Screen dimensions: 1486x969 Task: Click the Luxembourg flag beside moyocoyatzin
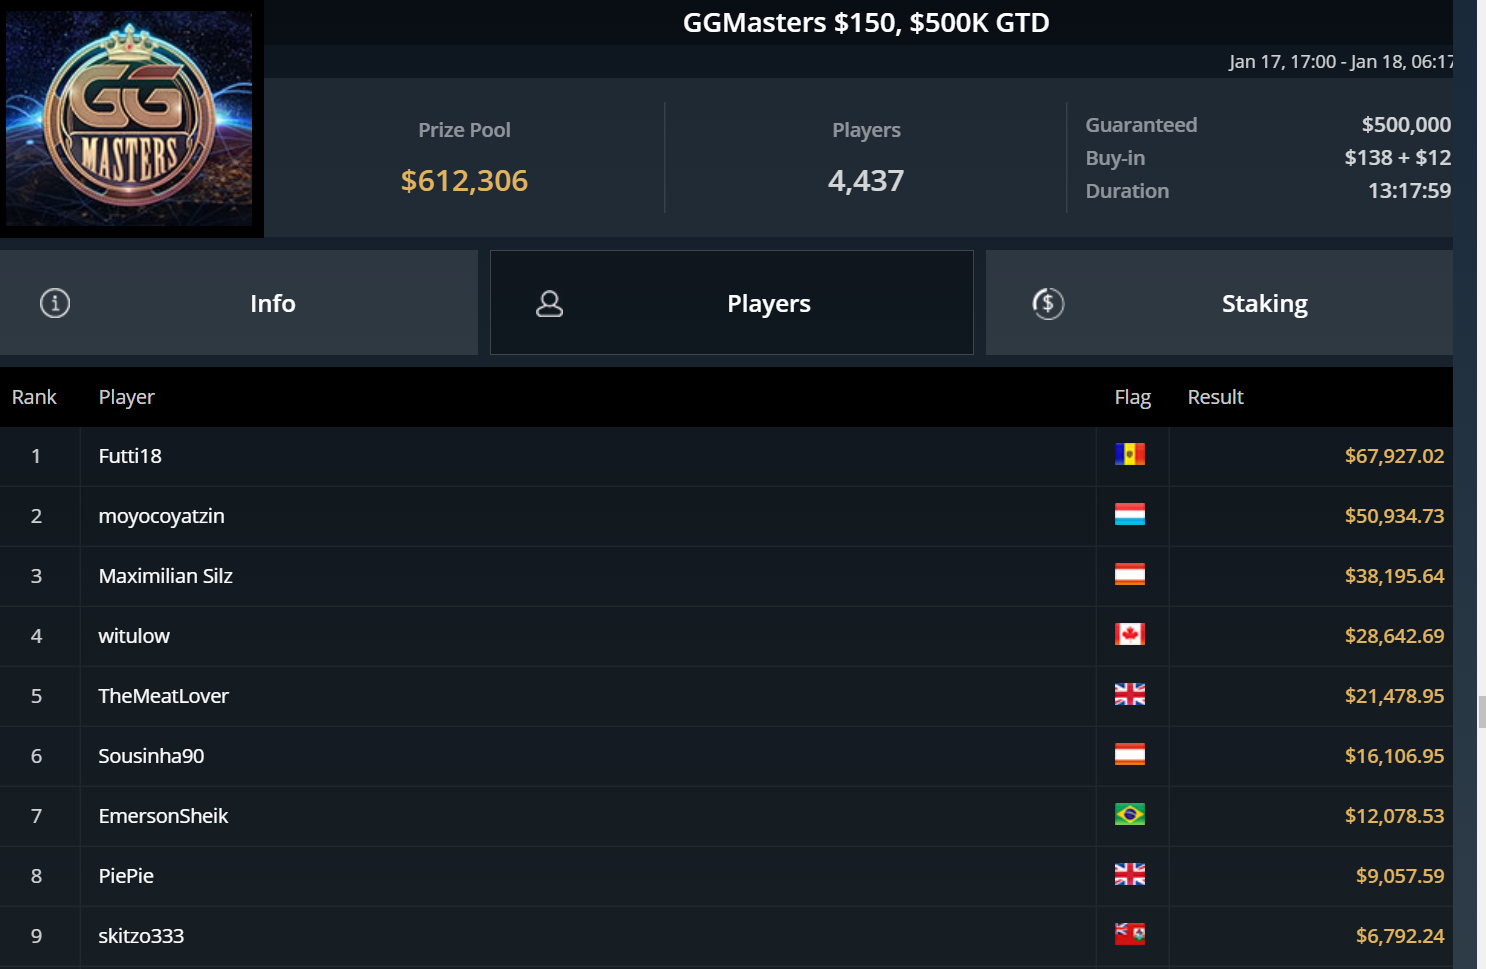(x=1129, y=515)
